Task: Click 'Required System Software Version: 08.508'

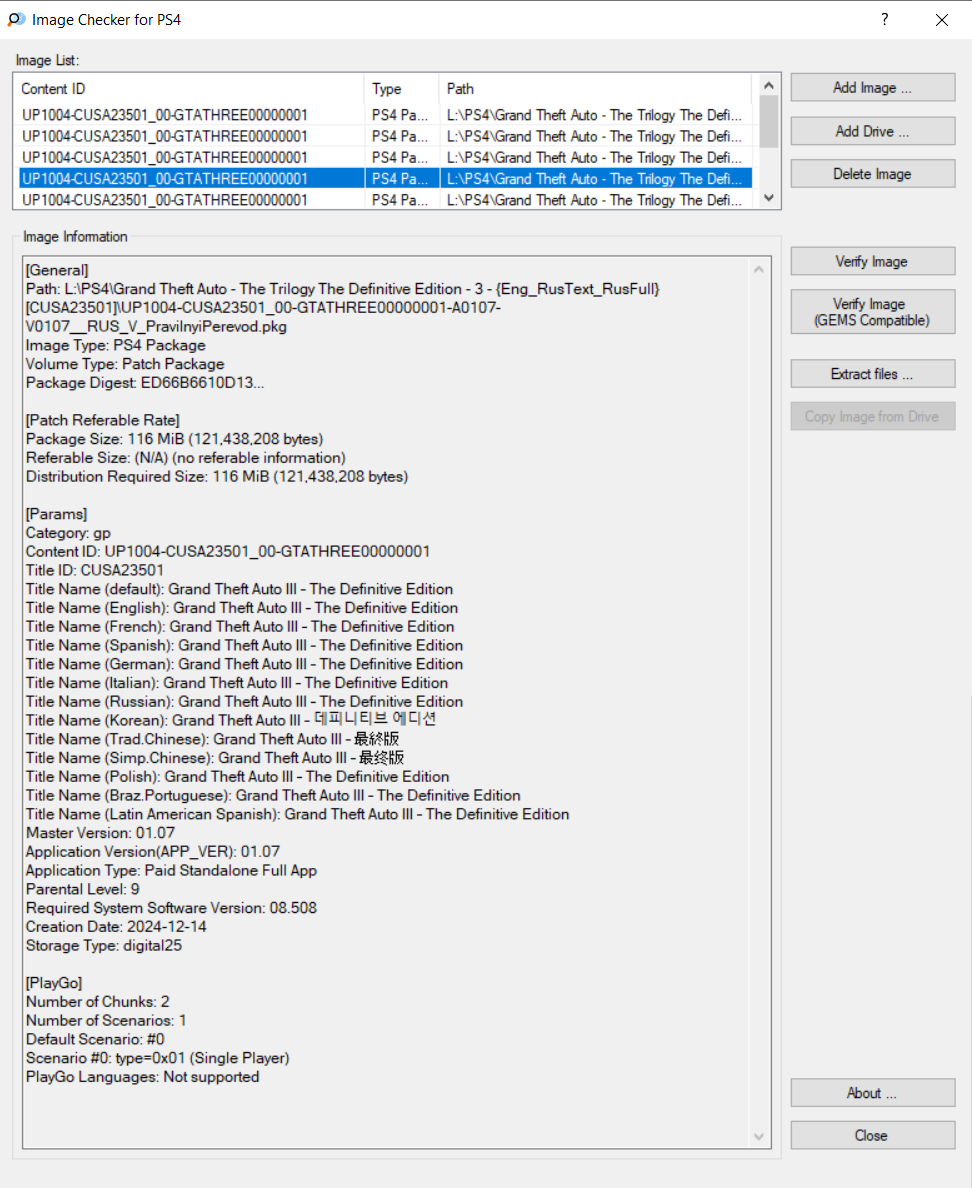Action: [x=171, y=908]
